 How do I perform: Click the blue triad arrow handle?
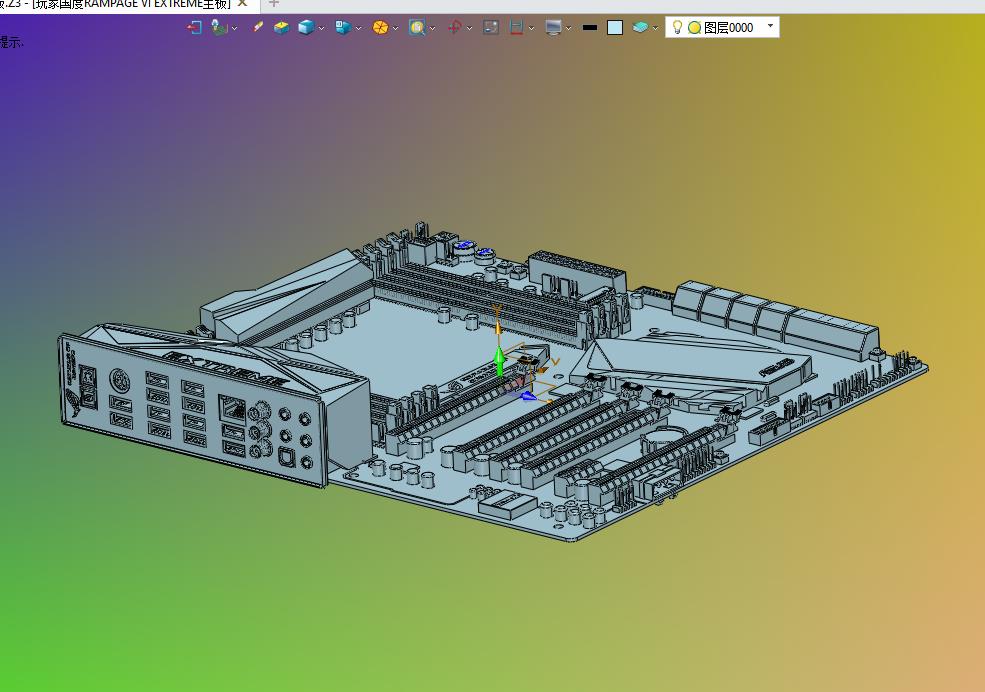click(528, 396)
